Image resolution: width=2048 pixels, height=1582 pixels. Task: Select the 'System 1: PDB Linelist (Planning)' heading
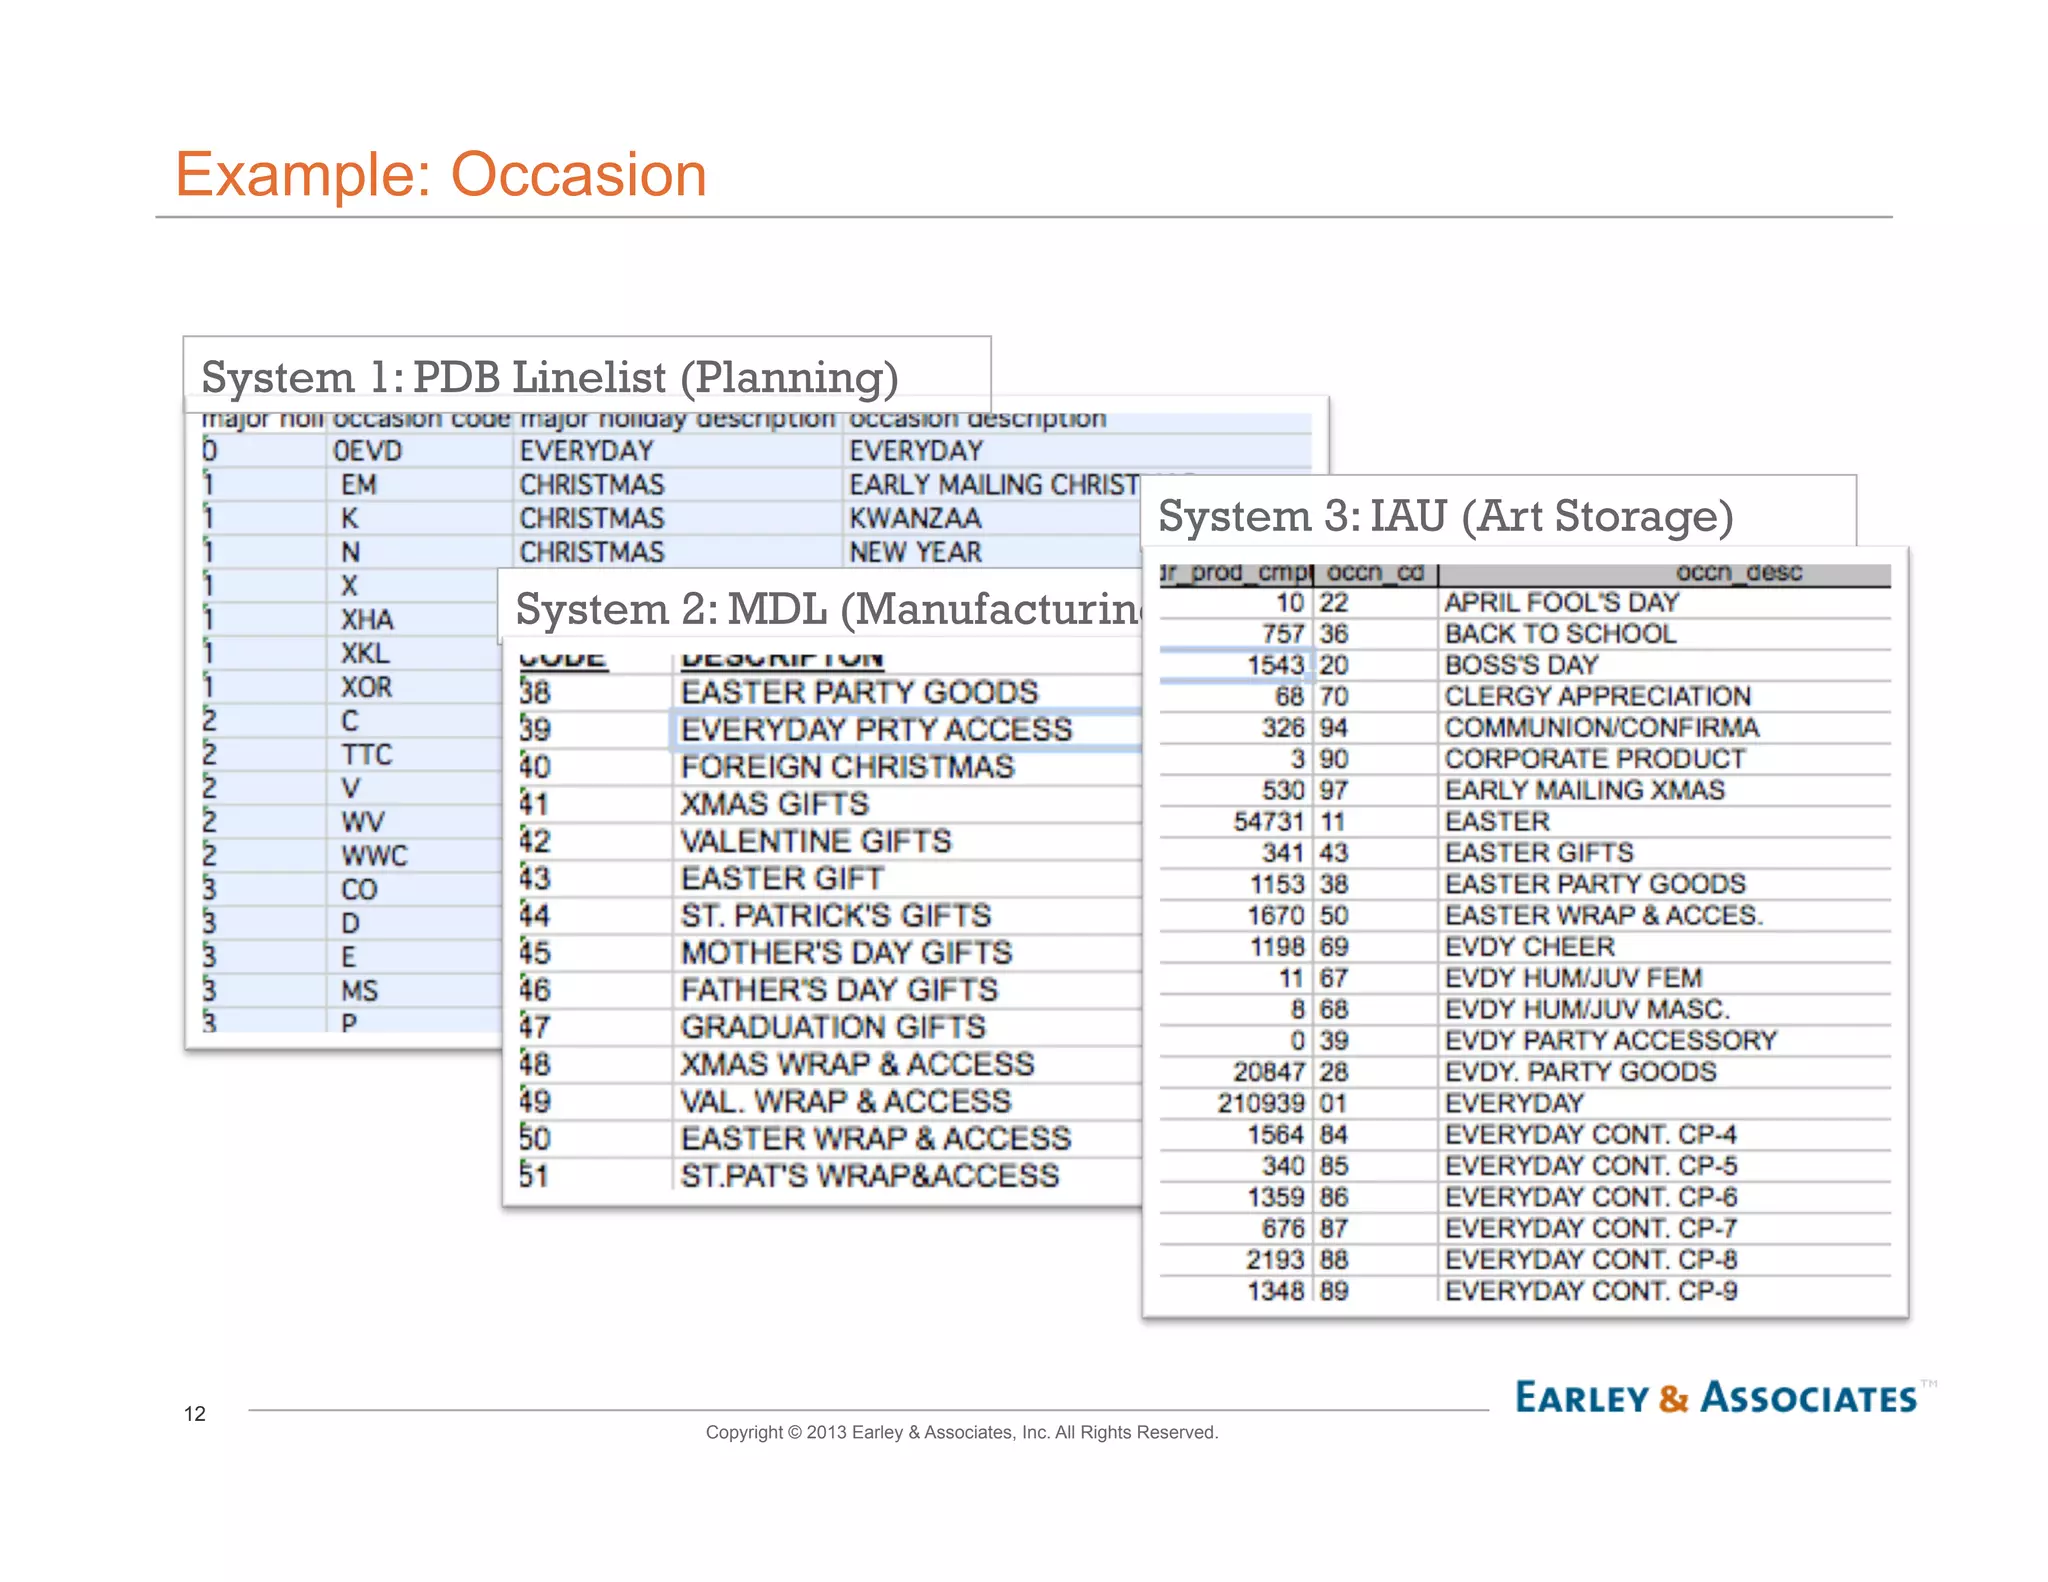tap(550, 378)
